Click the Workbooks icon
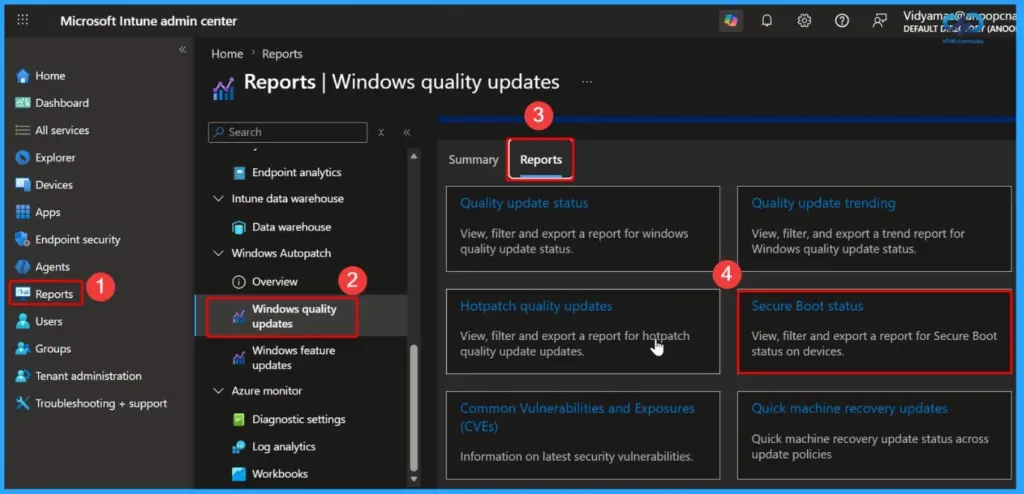 tap(239, 474)
